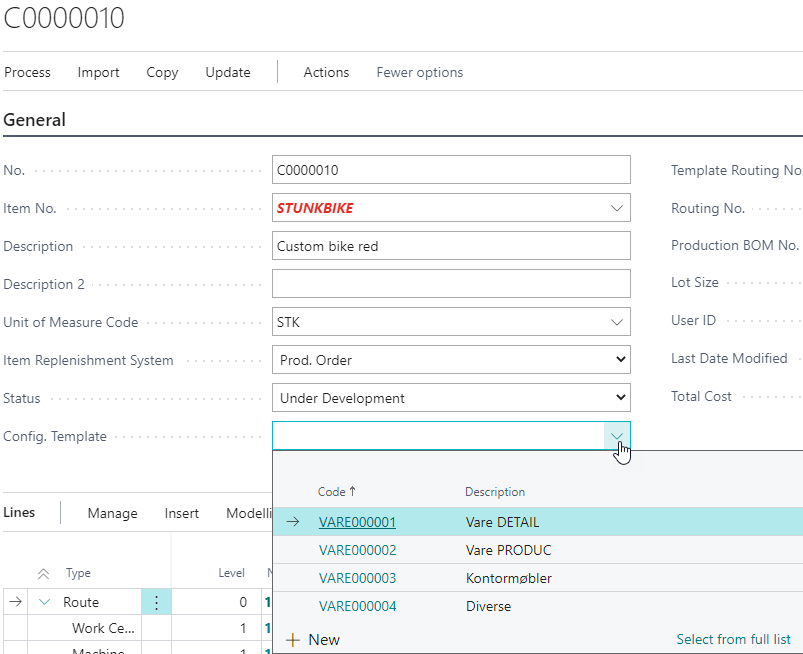Open the Type cell chevron on the Route line
803x654 pixels.
point(42,601)
